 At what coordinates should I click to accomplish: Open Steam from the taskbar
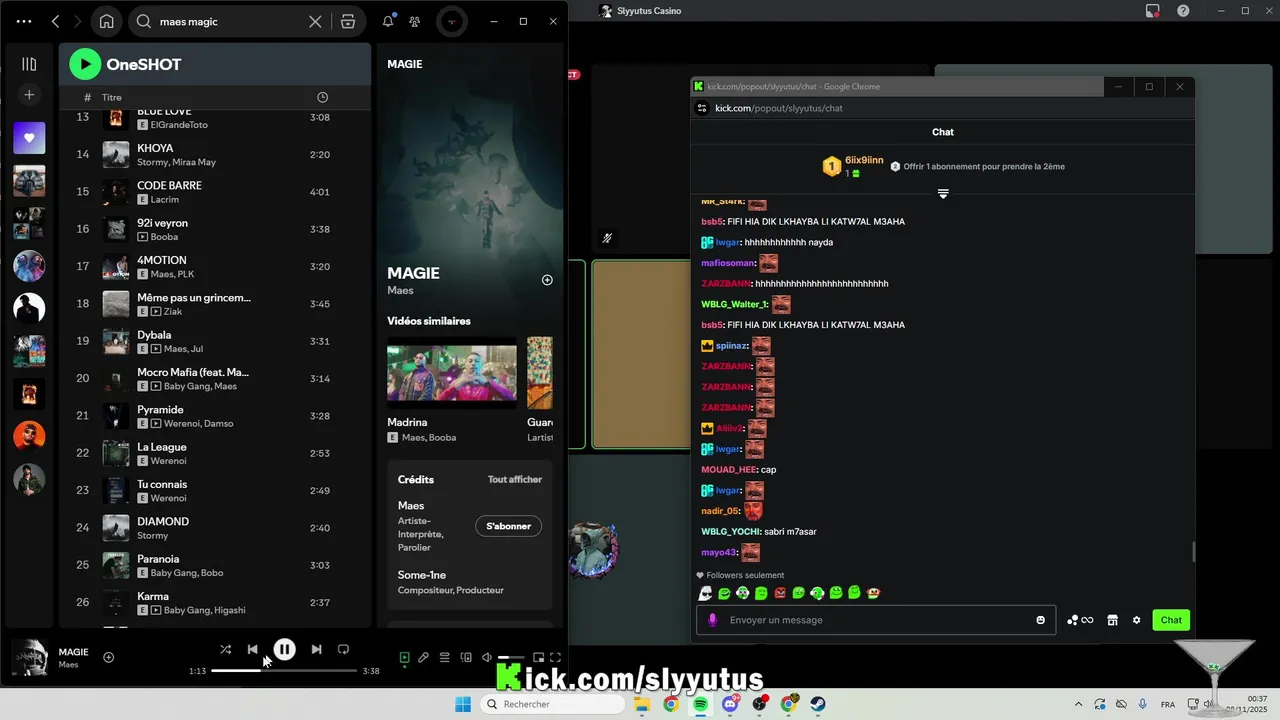[x=817, y=704]
